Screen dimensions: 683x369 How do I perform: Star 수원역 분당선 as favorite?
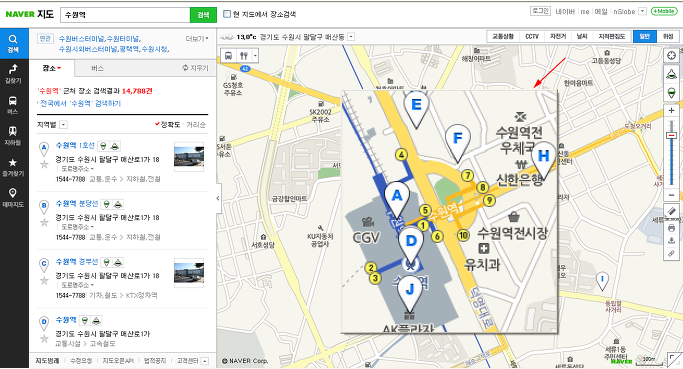coord(44,223)
